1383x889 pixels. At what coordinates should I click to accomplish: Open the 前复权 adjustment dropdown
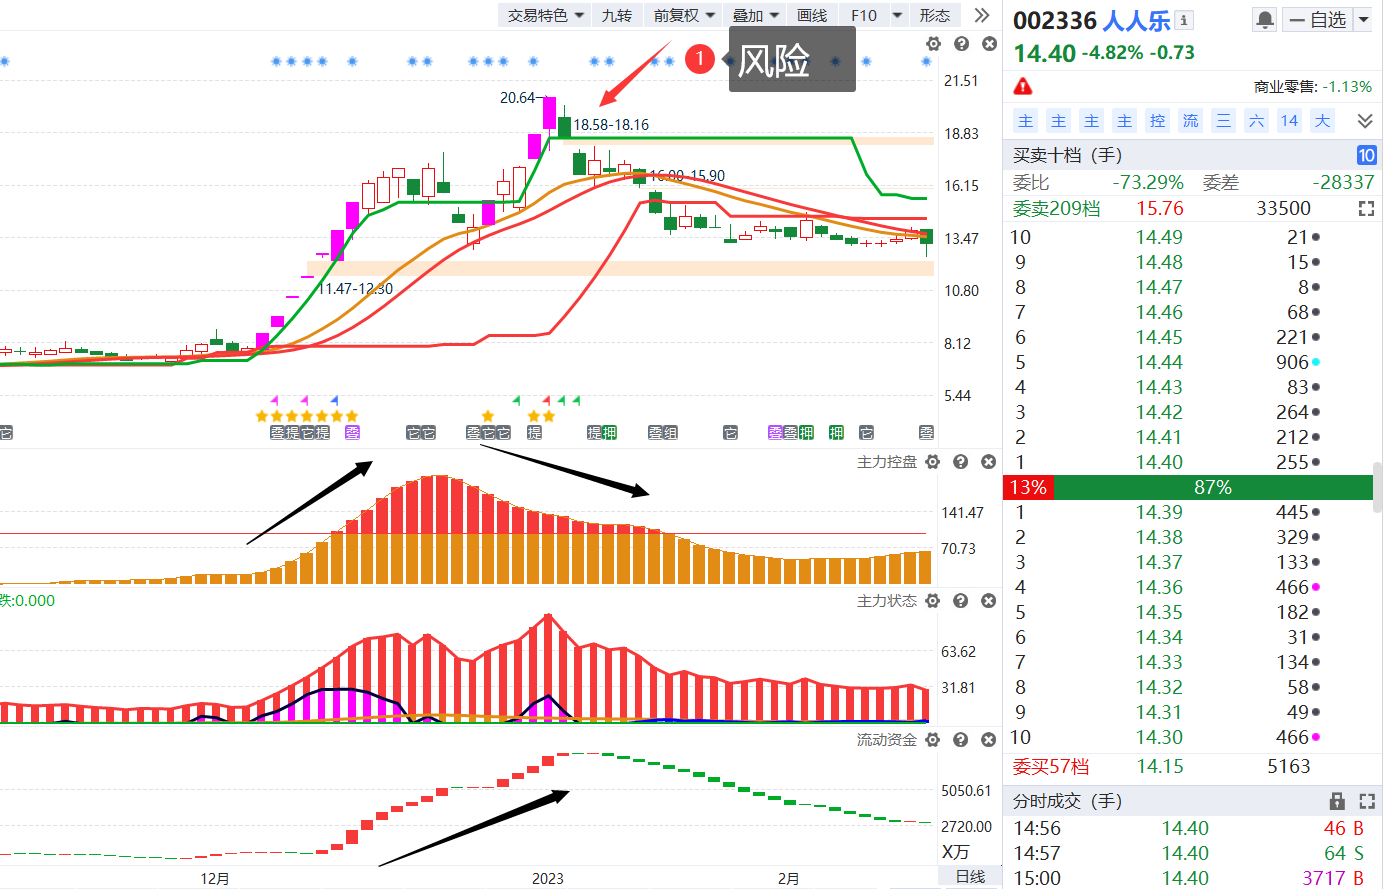tap(685, 15)
